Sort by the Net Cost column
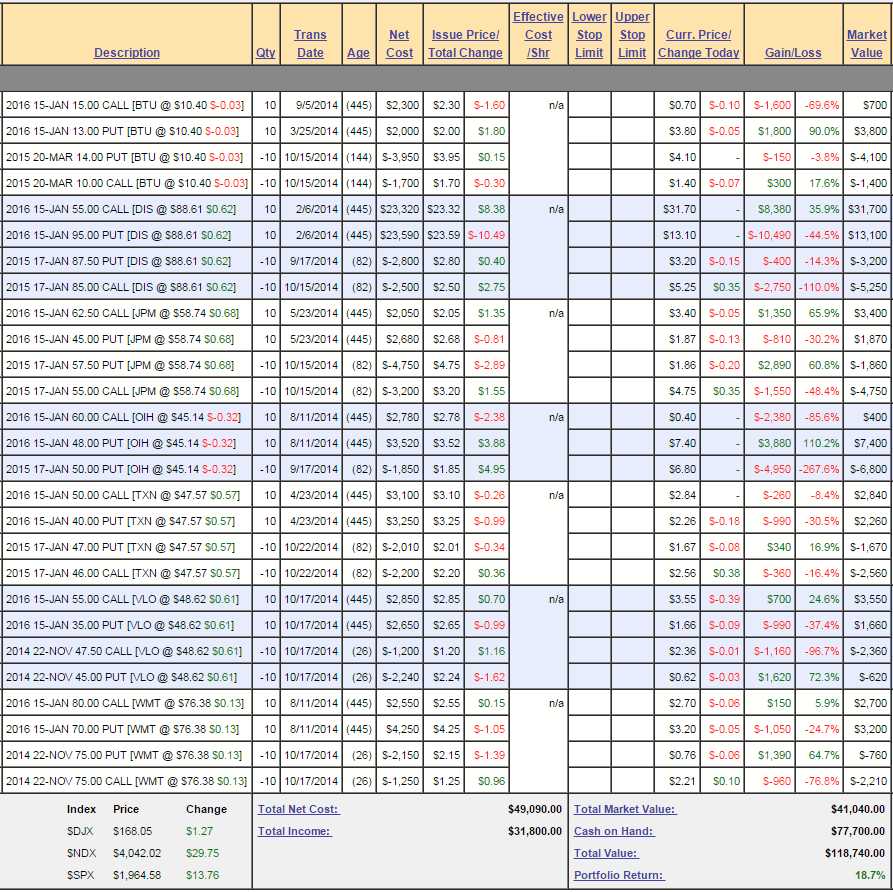This screenshot has height=893, width=893. tap(399, 44)
